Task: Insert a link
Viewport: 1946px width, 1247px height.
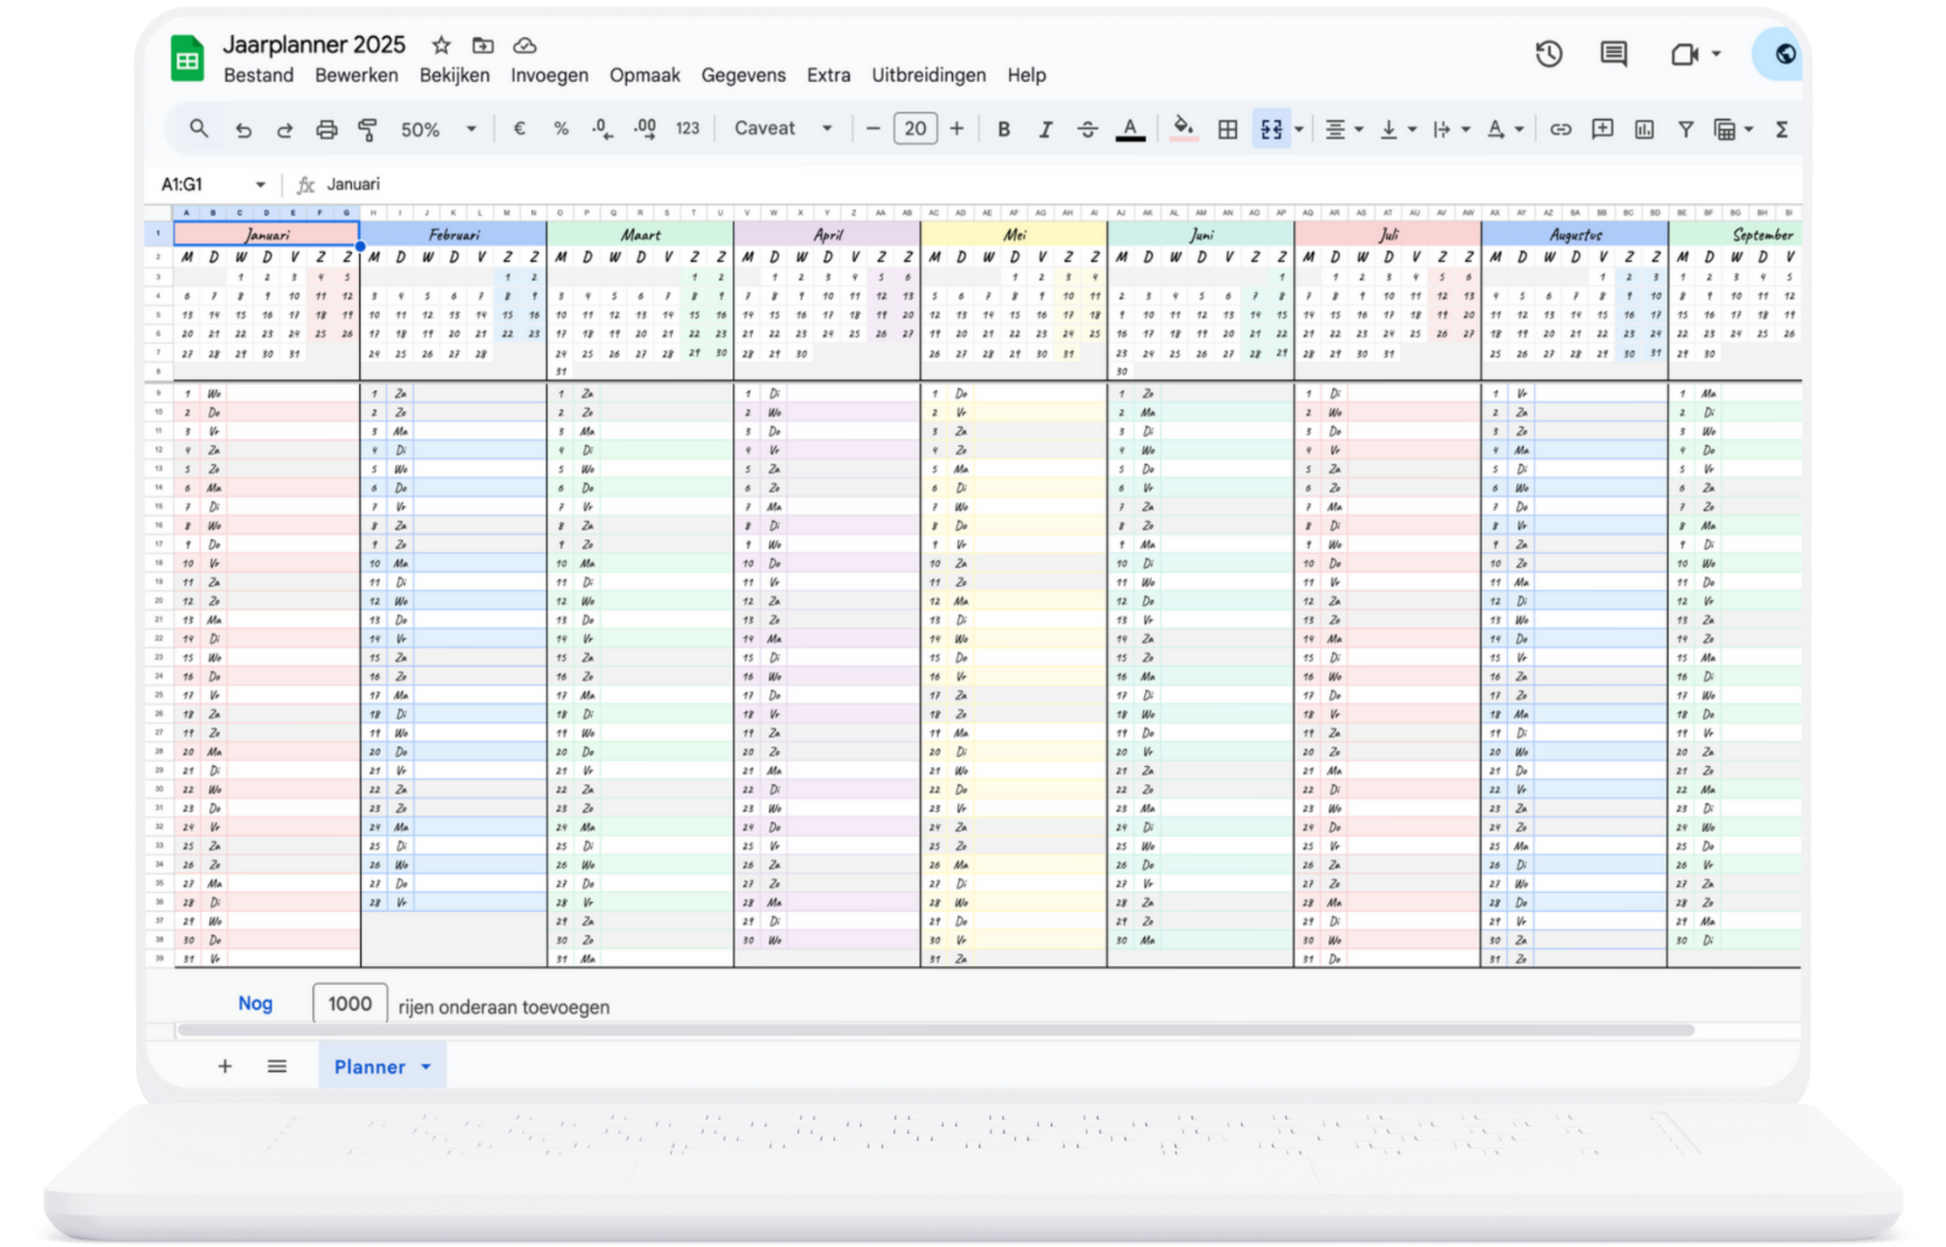Action: [x=1560, y=129]
